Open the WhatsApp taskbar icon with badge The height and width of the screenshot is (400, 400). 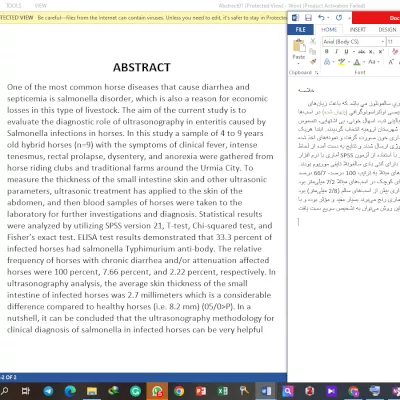tap(157, 391)
